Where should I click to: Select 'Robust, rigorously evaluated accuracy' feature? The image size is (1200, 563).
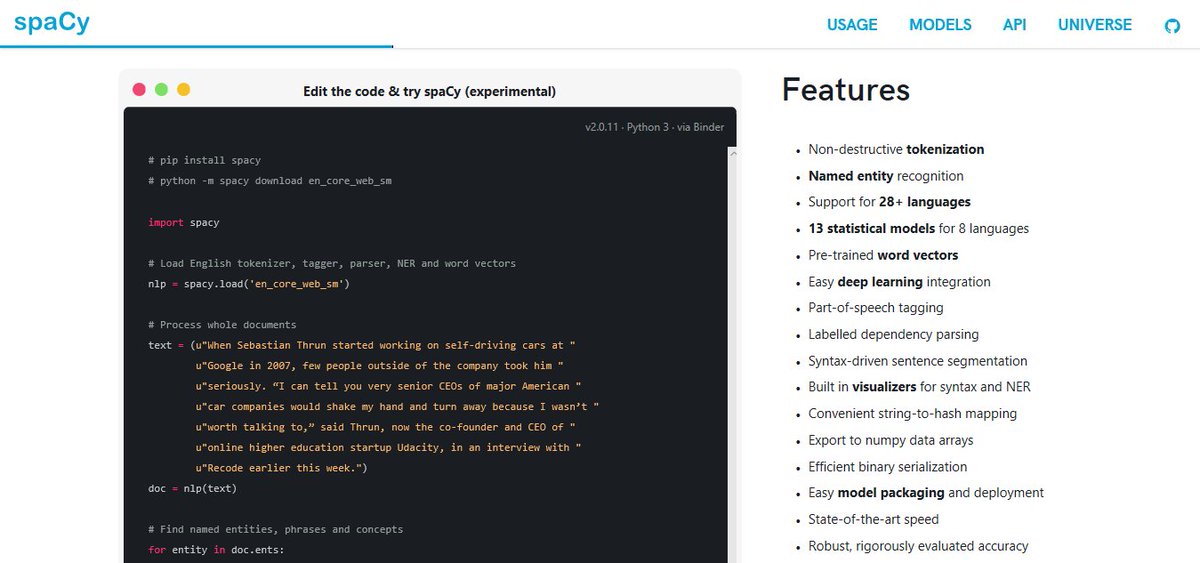coord(918,546)
